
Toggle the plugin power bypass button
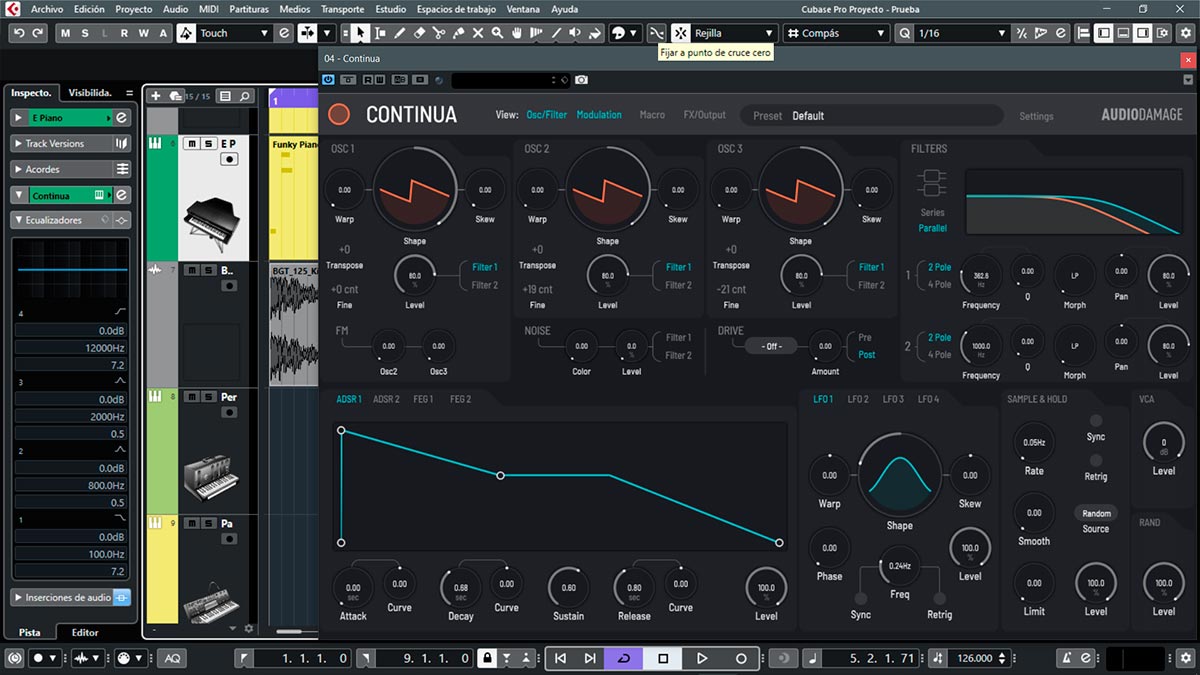(329, 79)
